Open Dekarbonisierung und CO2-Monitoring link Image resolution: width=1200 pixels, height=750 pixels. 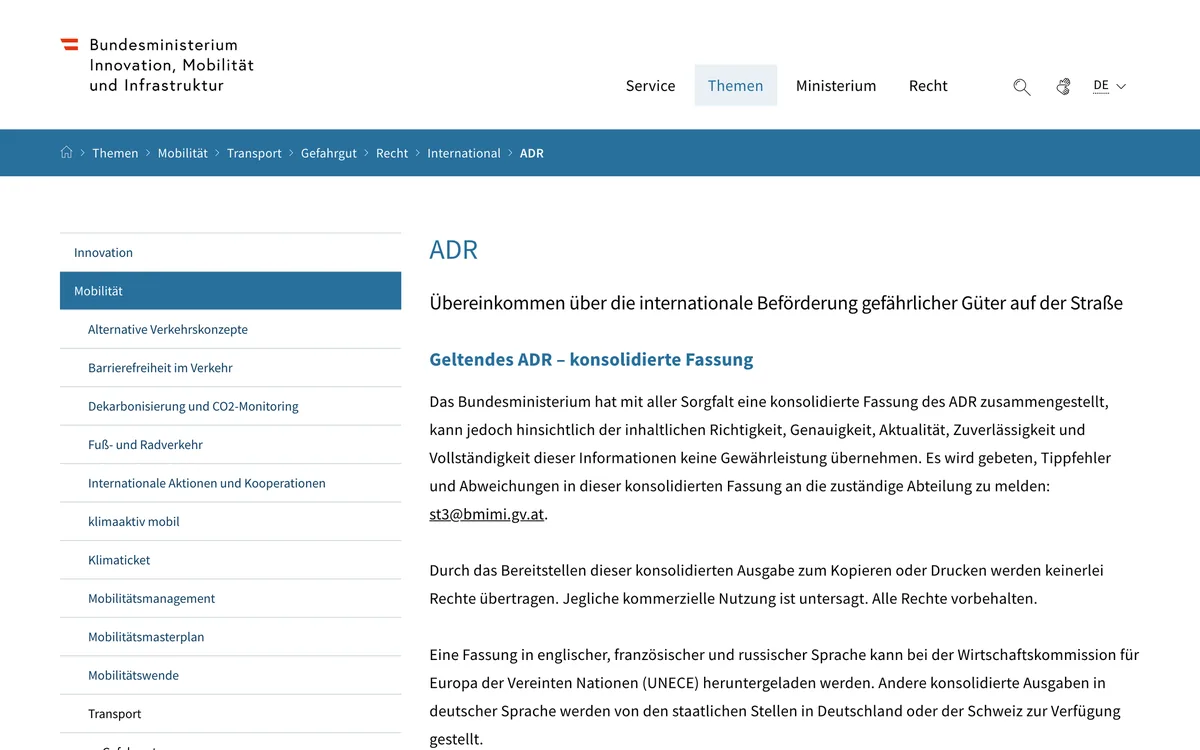pyautogui.click(x=230, y=407)
